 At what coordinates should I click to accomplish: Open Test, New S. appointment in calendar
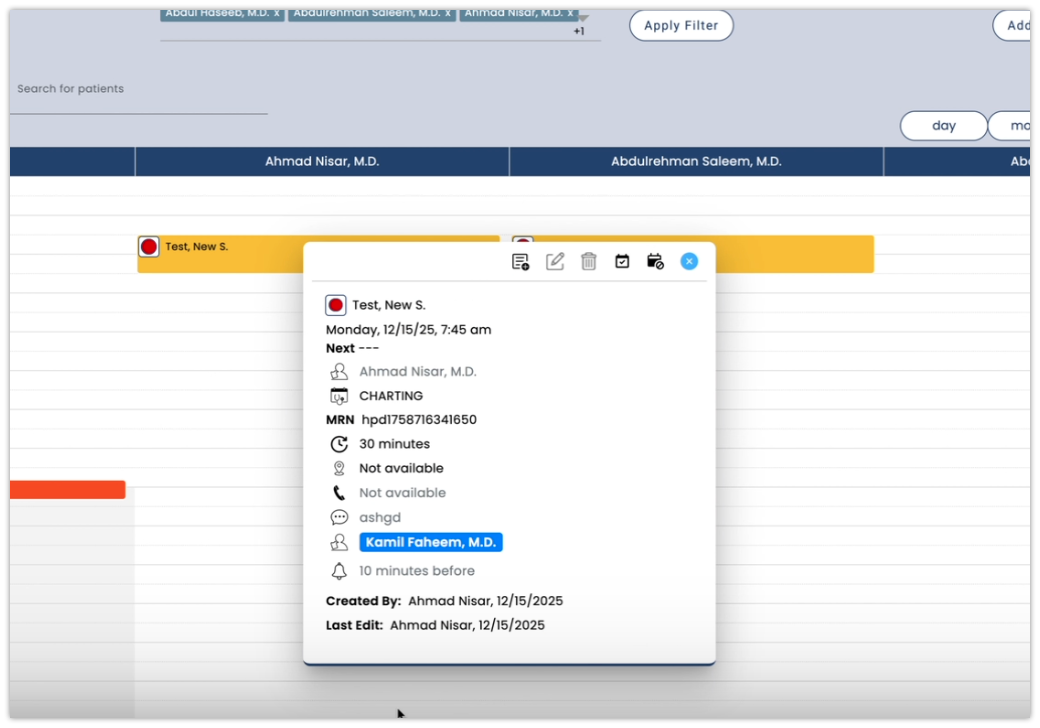(x=220, y=254)
